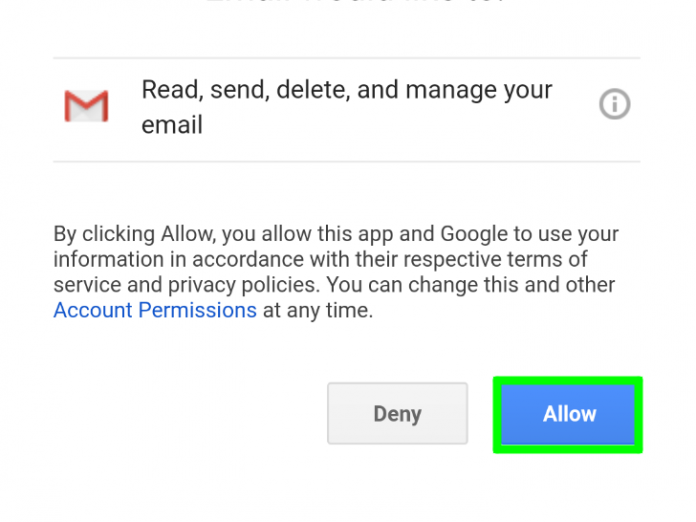This screenshot has height=522, width=696.
Task: Open the permission details info icon
Action: [614, 104]
